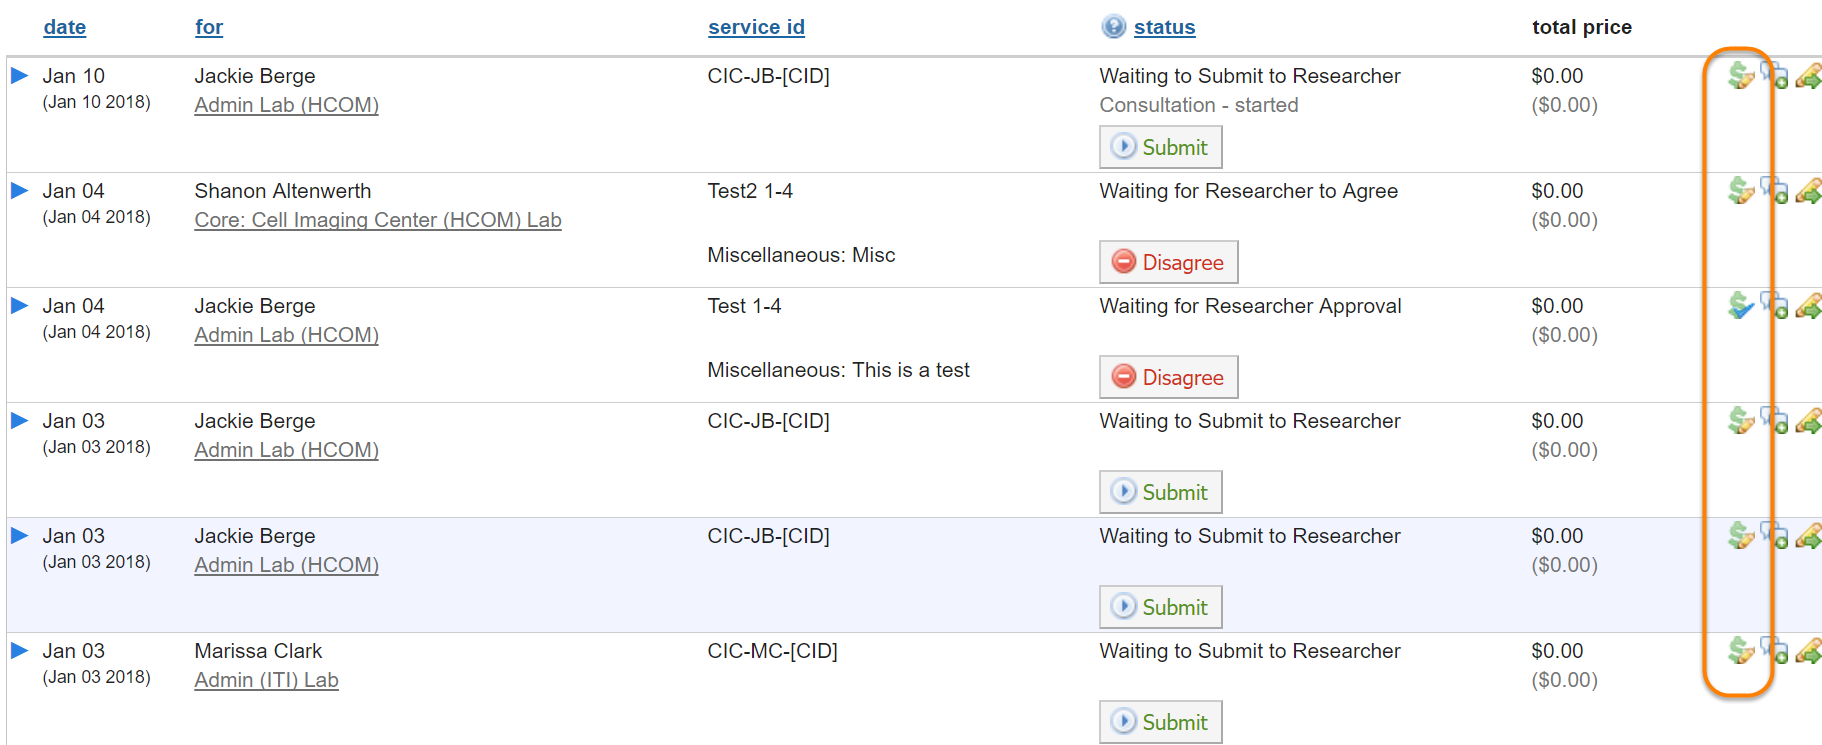Sort by the service id column header
Screen dimensions: 1822x745
(x=756, y=28)
